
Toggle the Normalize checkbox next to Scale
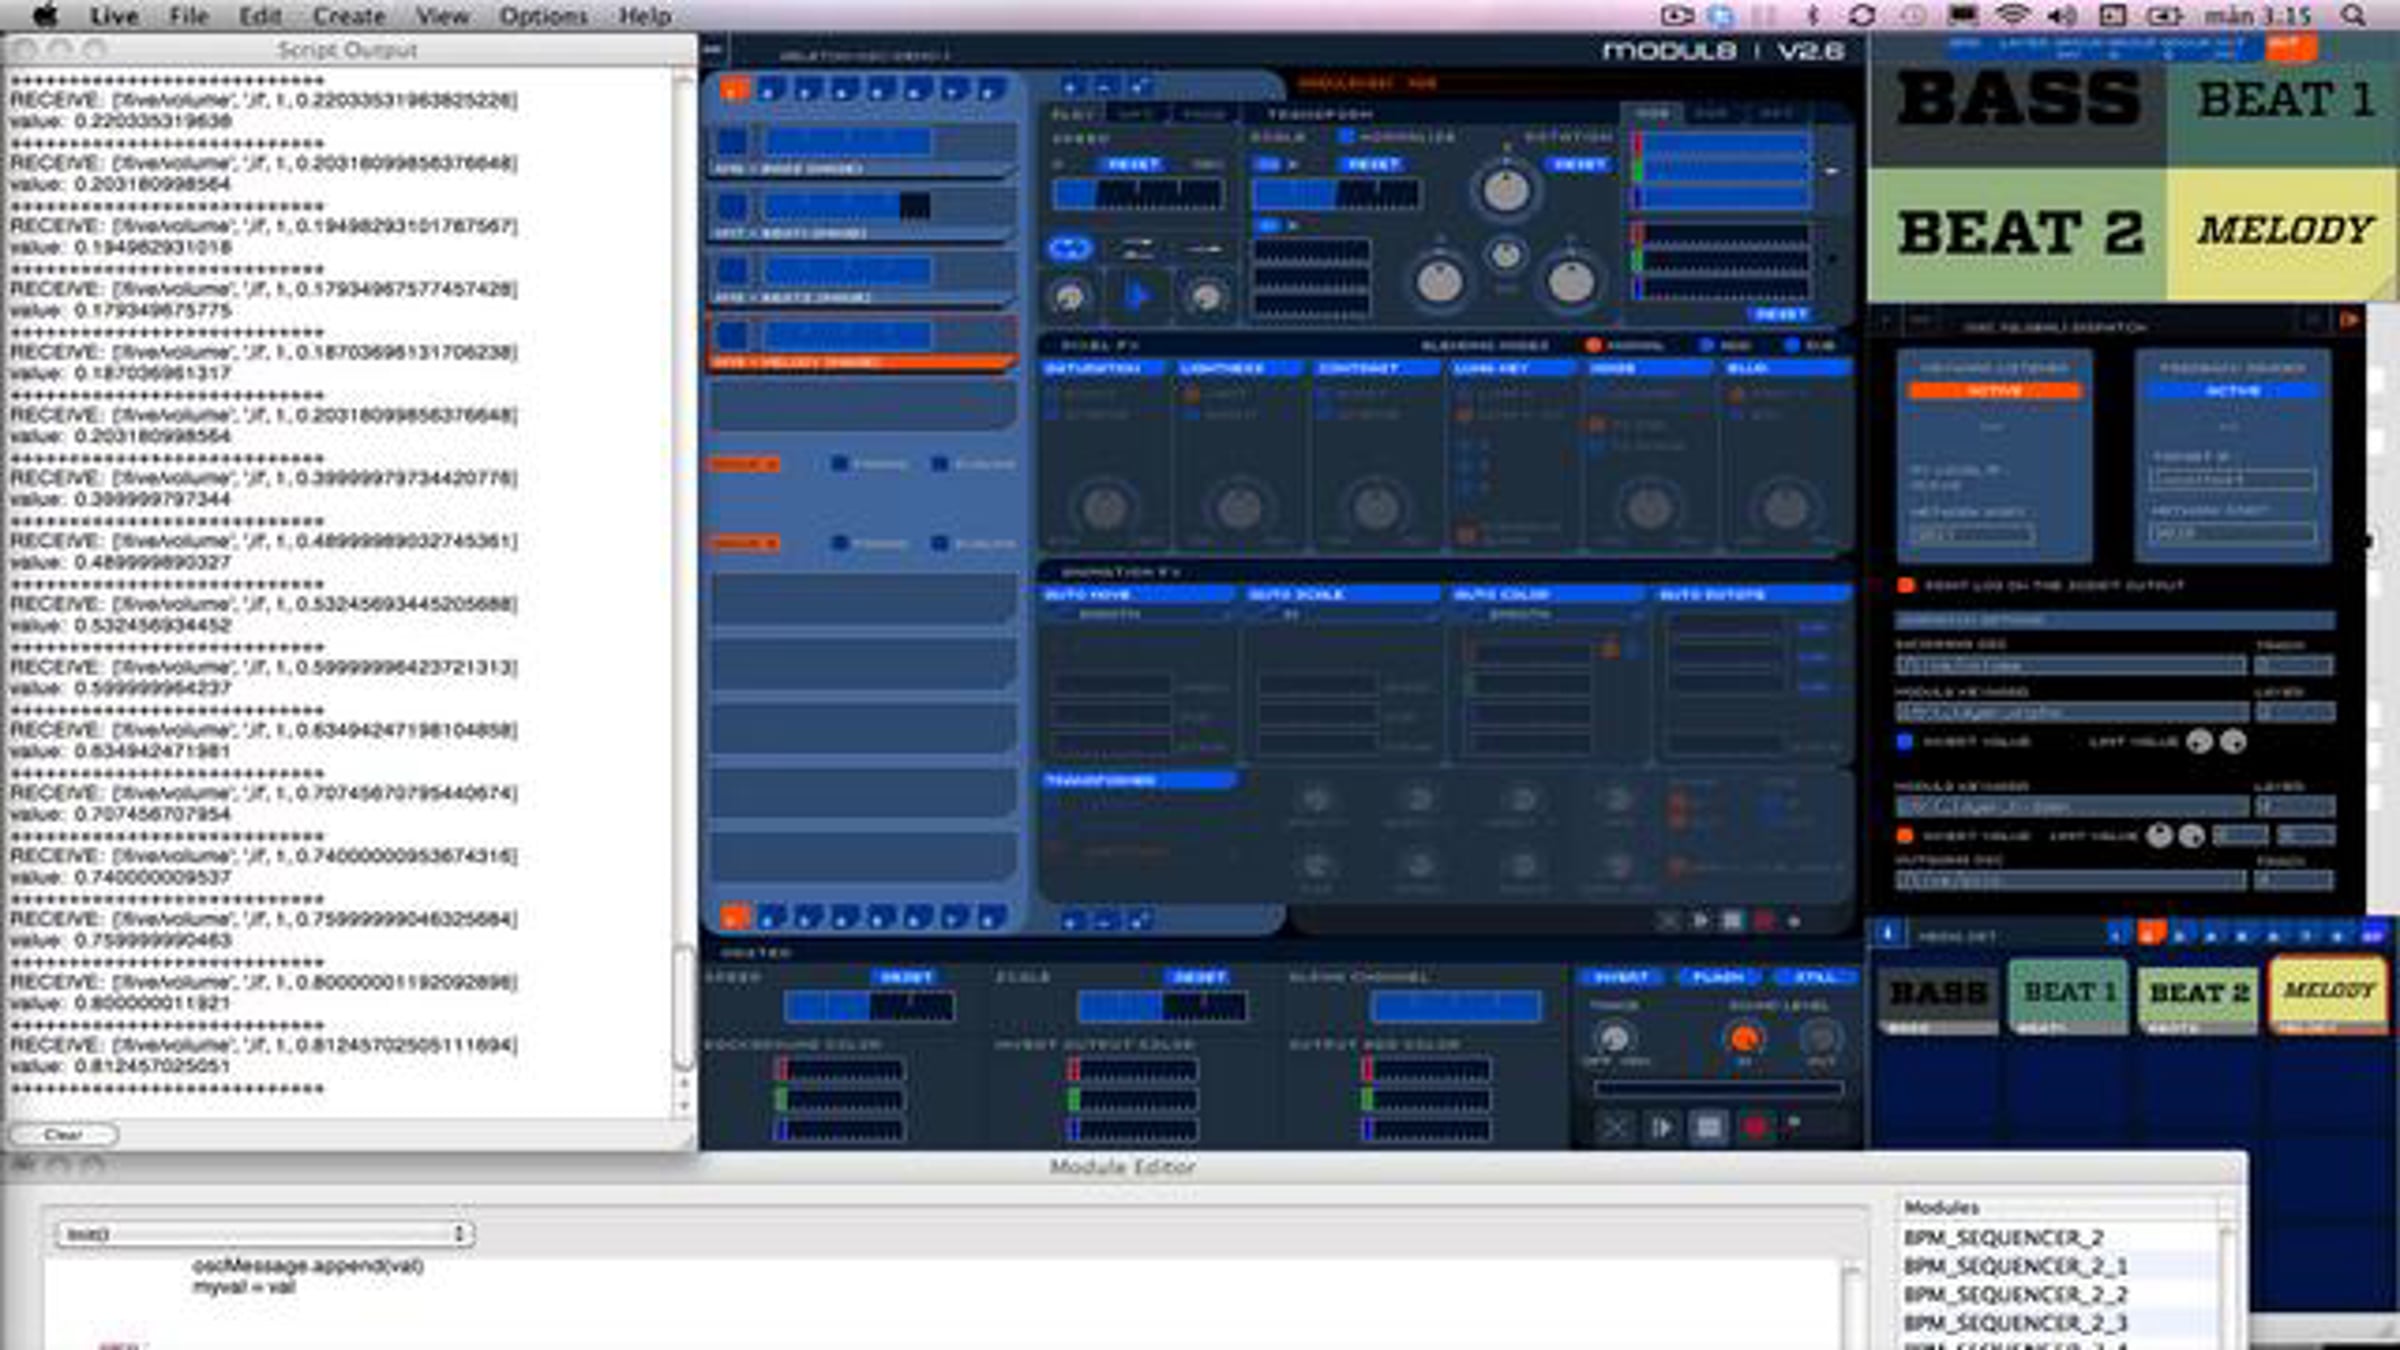(1345, 136)
